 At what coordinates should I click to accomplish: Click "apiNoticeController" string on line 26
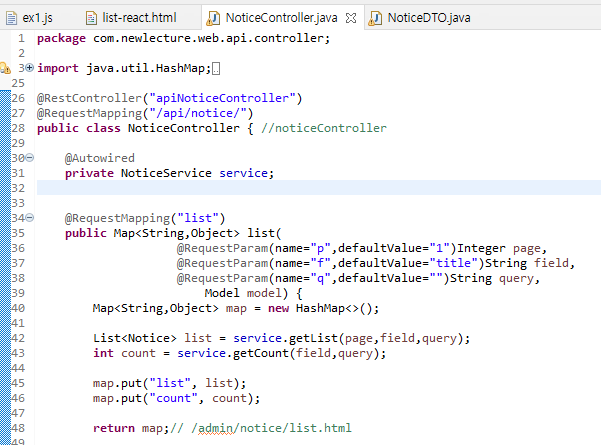(x=222, y=98)
